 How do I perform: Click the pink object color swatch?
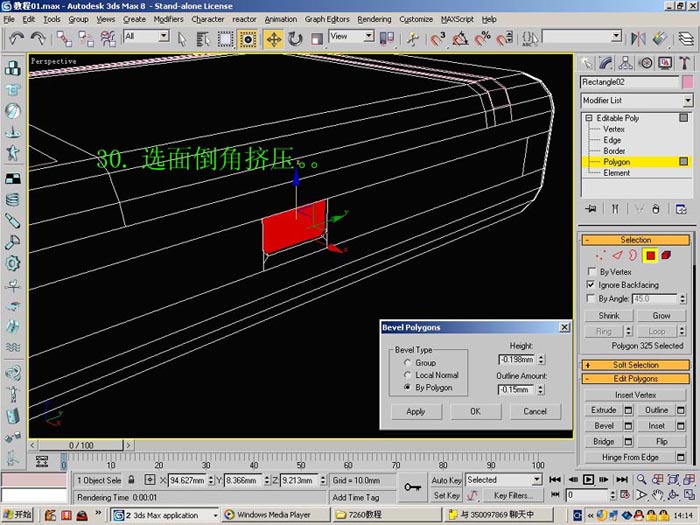coord(688,82)
